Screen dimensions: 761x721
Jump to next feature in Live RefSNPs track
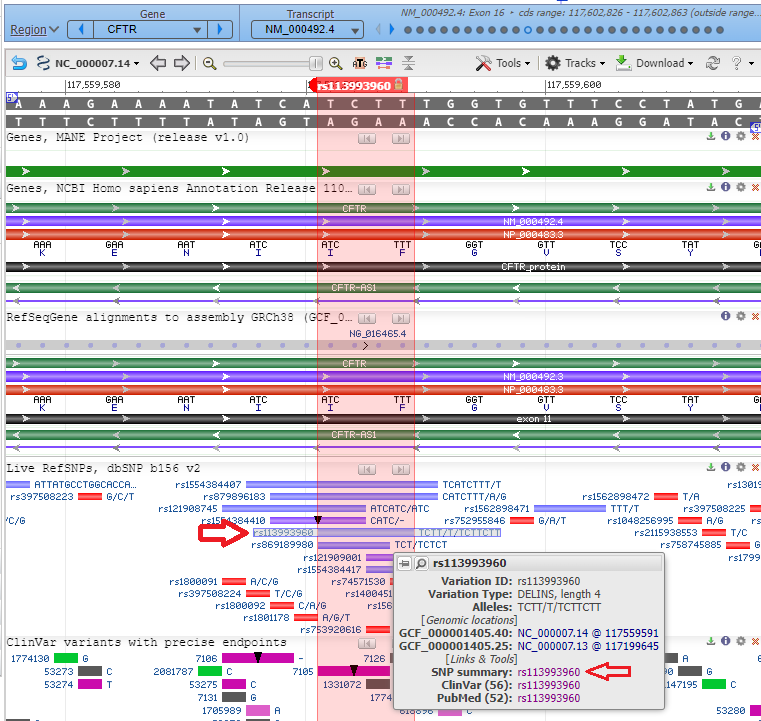point(401,469)
